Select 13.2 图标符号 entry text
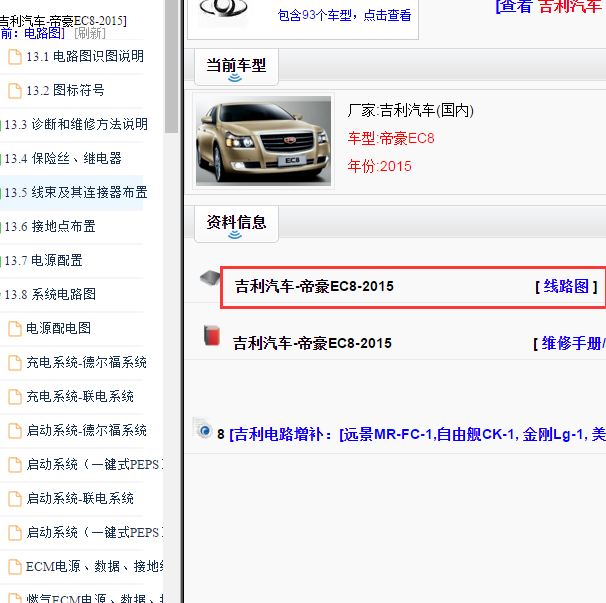Viewport: 606px width, 603px height. tap(65, 90)
